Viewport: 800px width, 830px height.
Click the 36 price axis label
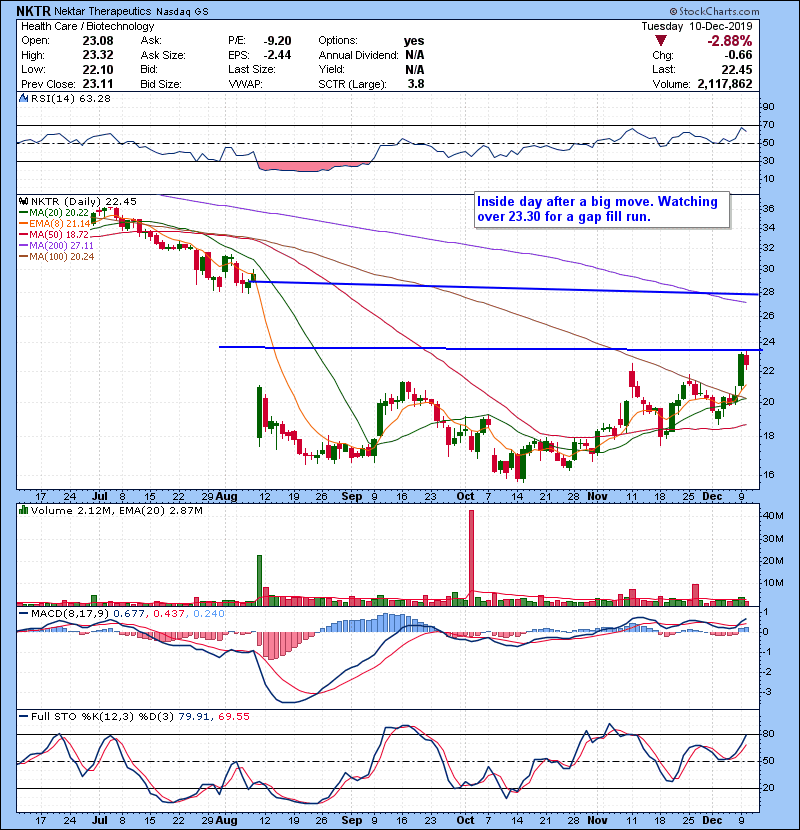point(768,209)
